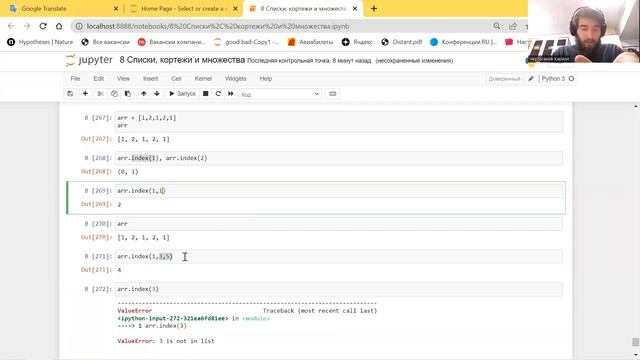Close the Home Page tab

(235, 9)
